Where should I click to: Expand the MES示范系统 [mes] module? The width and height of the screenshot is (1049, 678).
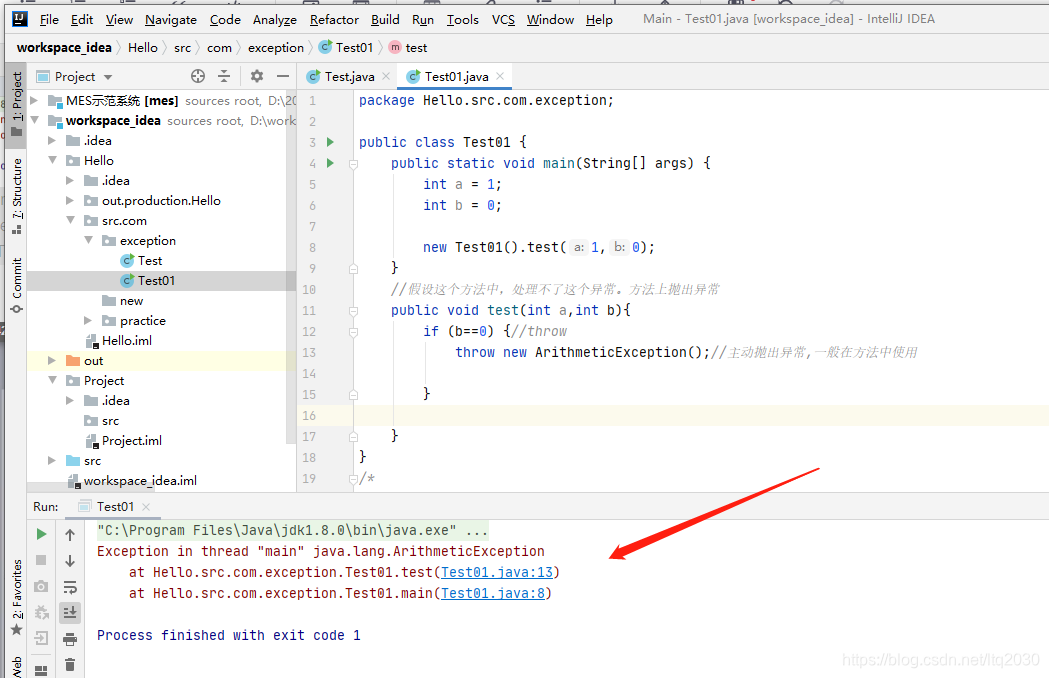[x=34, y=100]
